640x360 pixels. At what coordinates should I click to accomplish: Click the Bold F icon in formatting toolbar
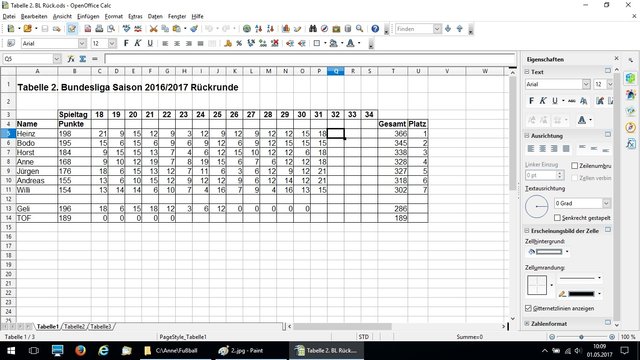coord(126,43)
